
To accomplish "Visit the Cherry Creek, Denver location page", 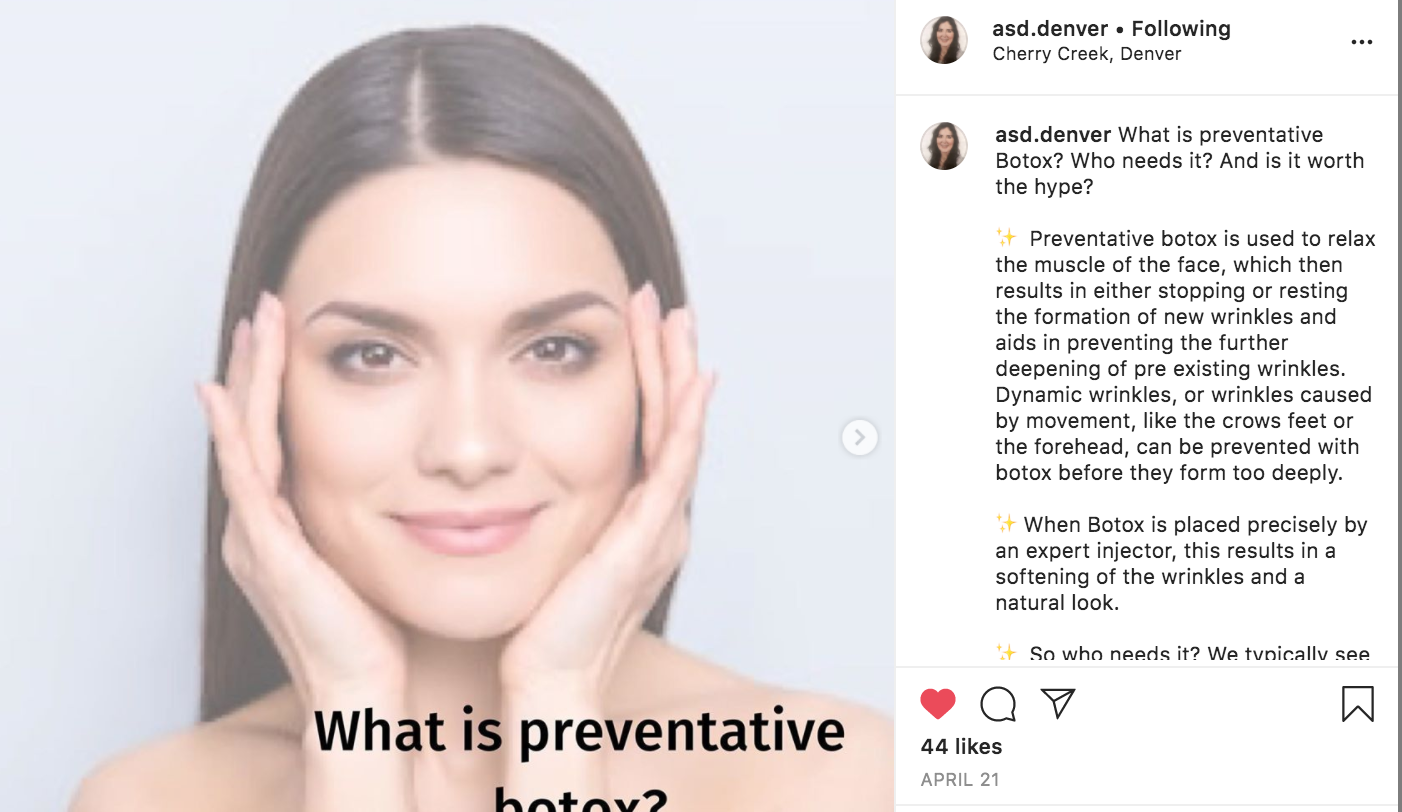I will click(x=1087, y=54).
